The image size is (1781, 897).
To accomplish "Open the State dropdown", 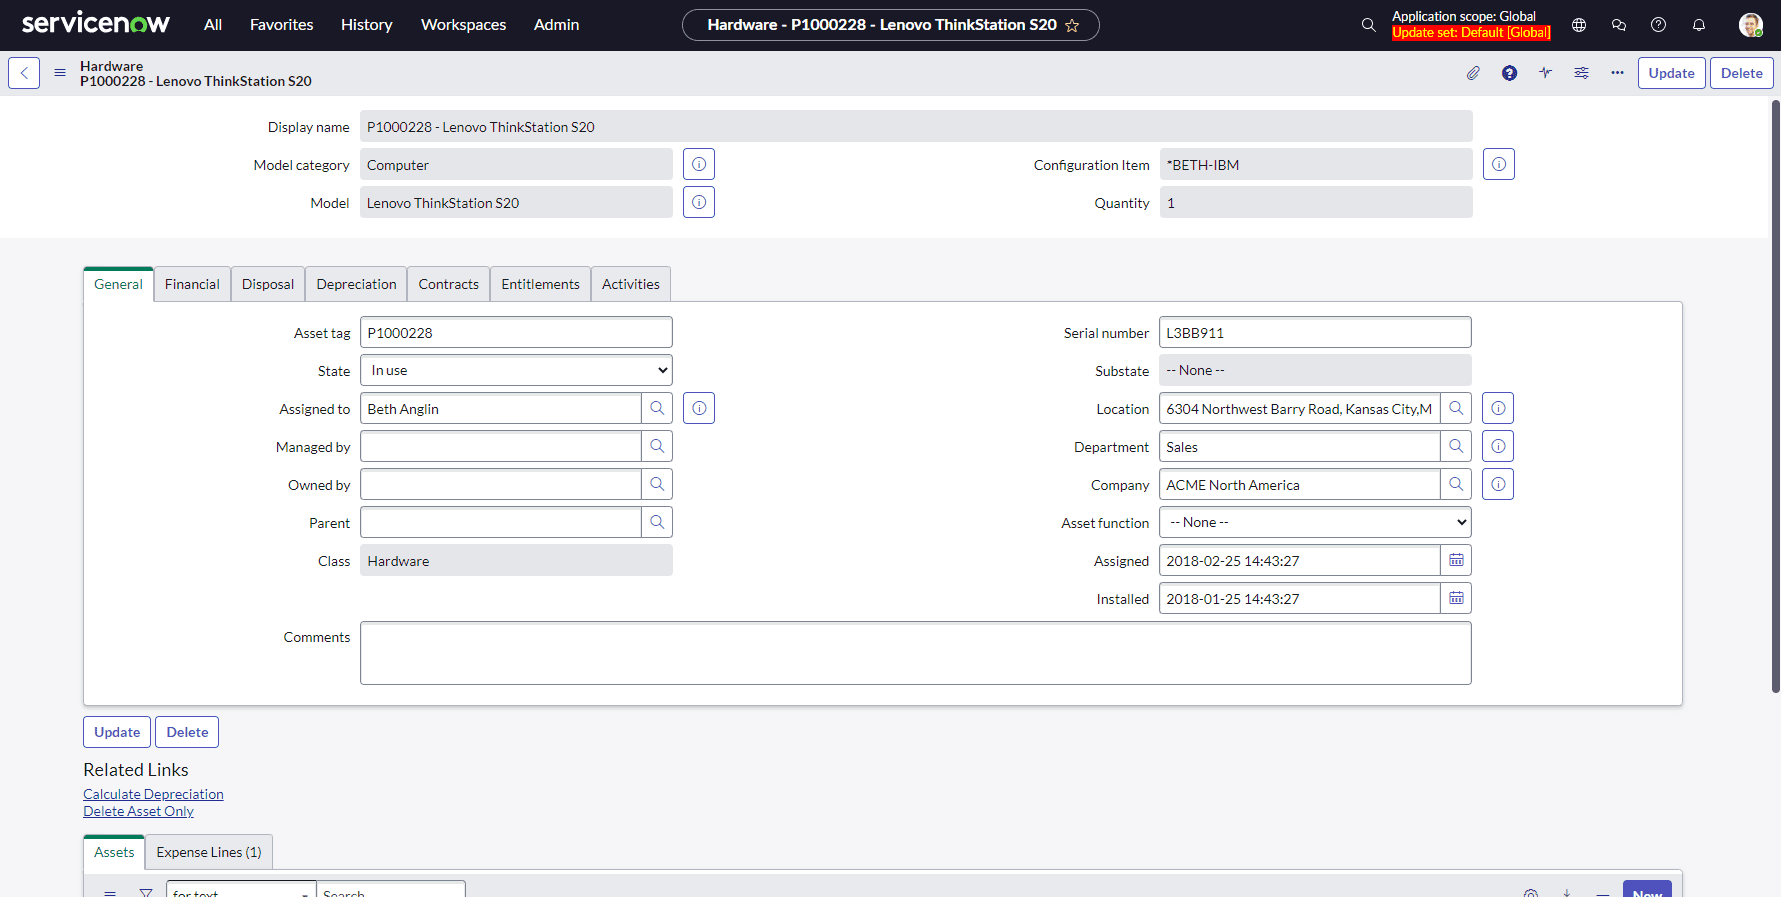I will pos(516,370).
